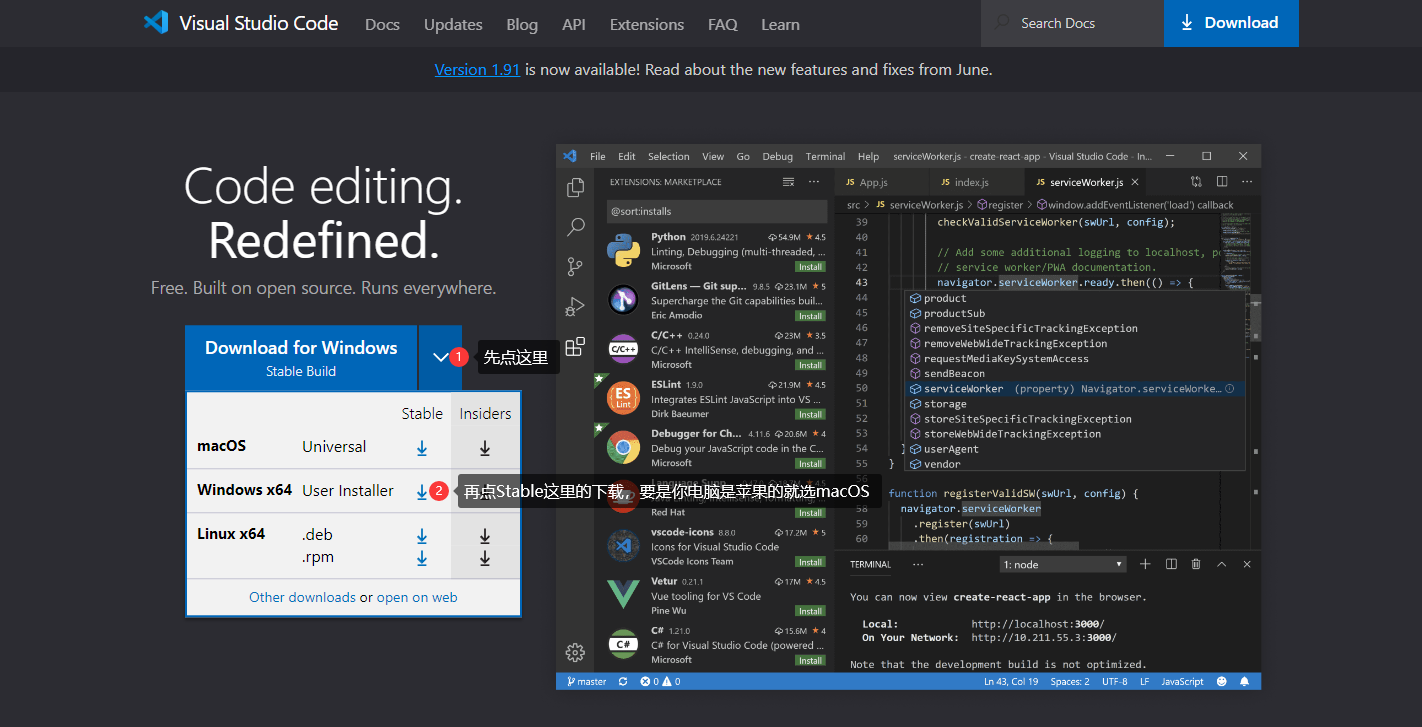Open the open on web link
The width and height of the screenshot is (1422, 727).
tap(417, 597)
